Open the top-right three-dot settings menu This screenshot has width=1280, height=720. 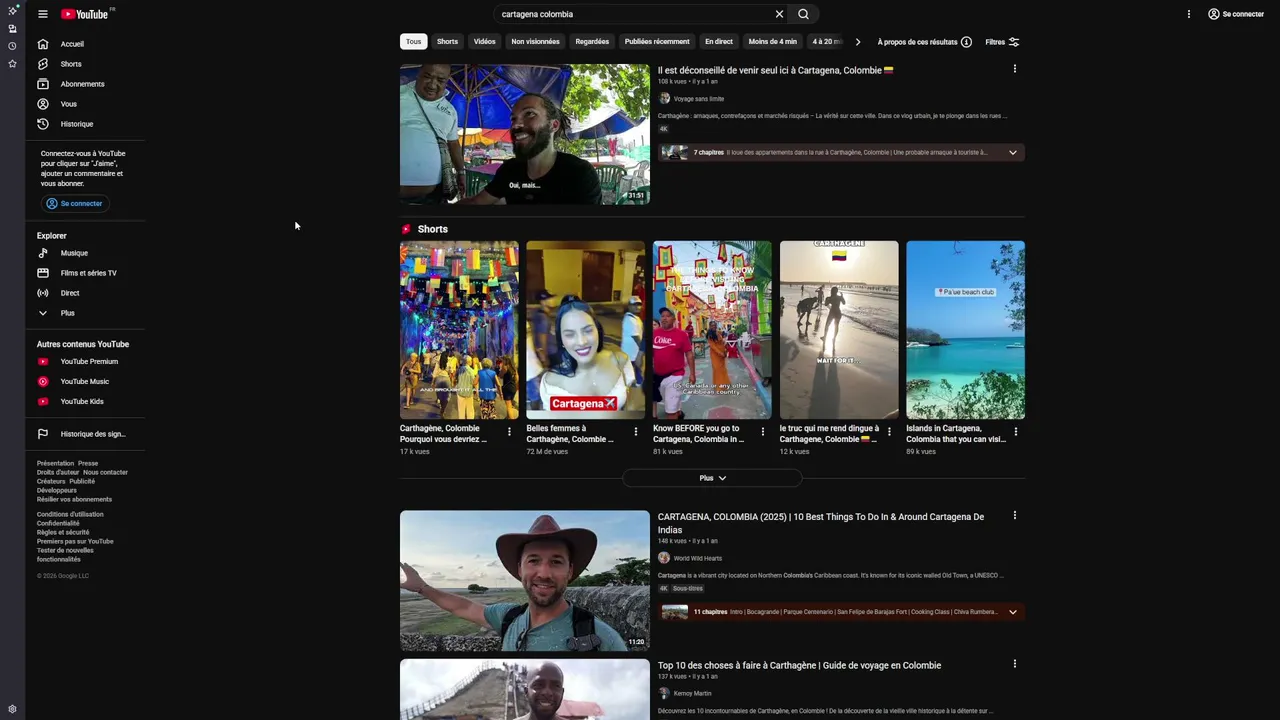tap(1189, 14)
